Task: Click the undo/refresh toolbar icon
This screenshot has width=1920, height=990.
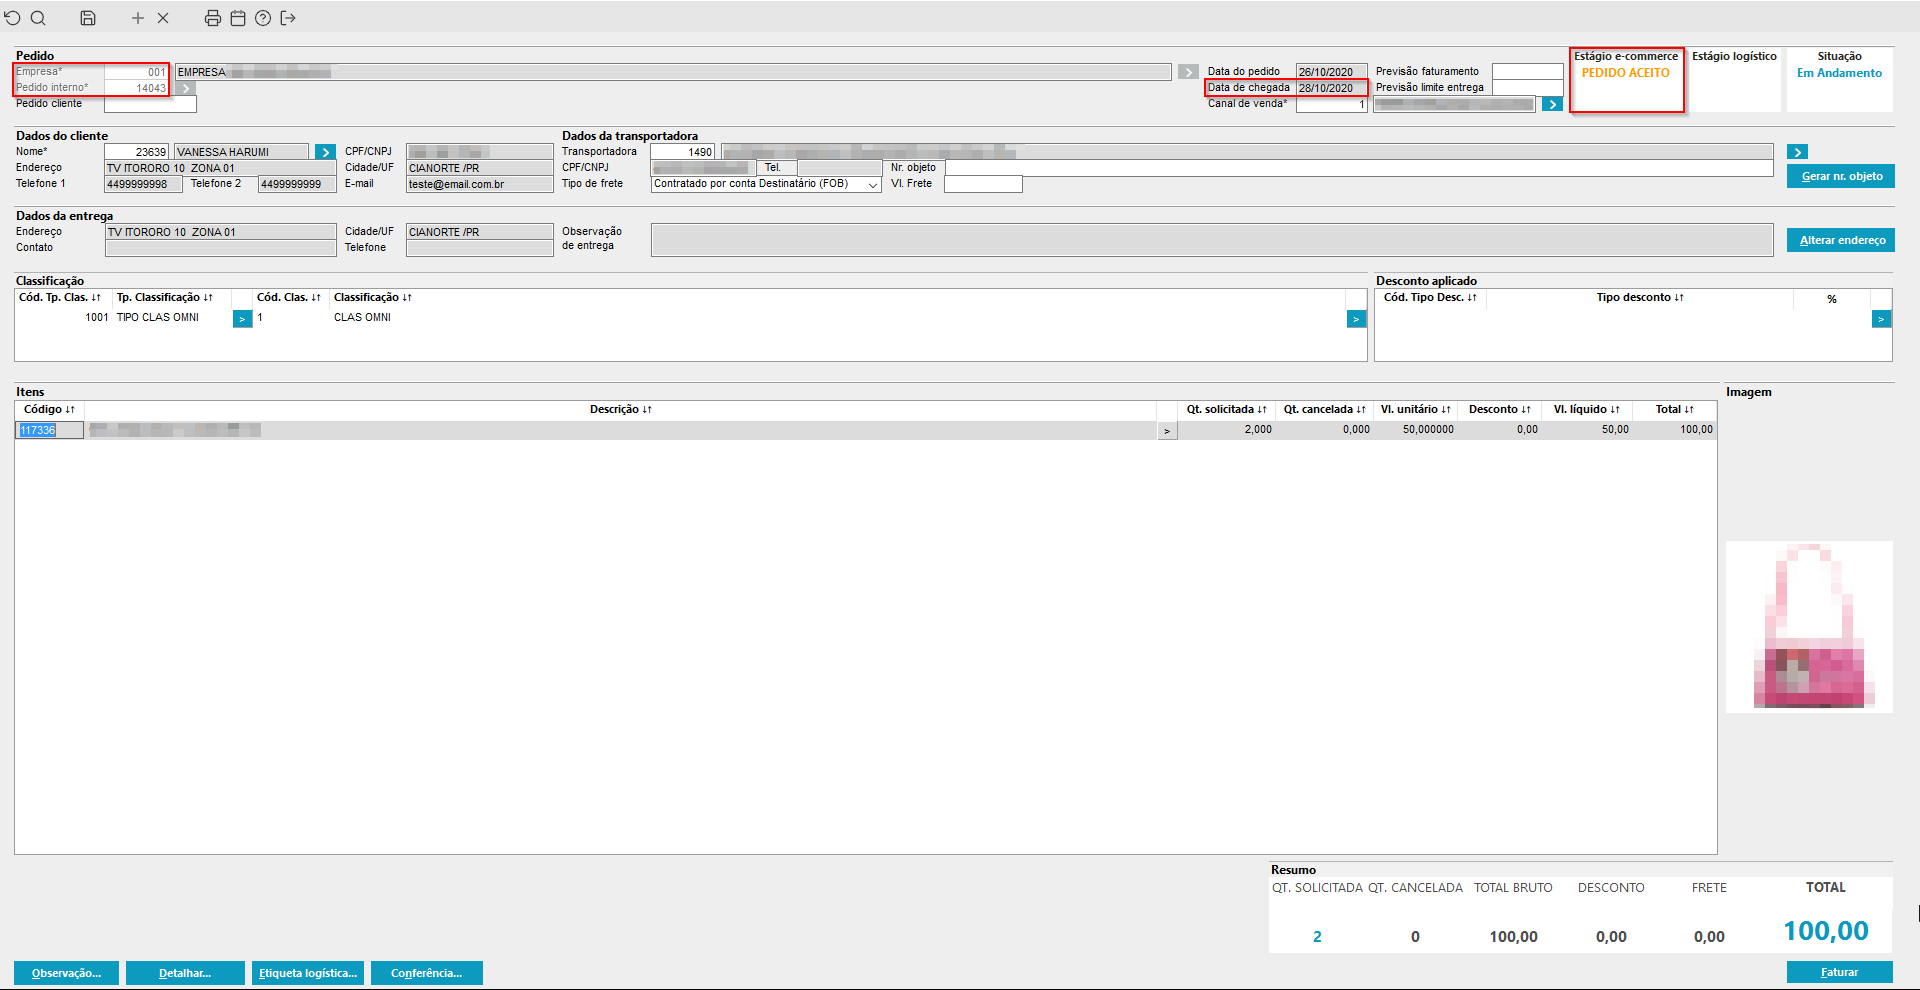Action: click(12, 18)
